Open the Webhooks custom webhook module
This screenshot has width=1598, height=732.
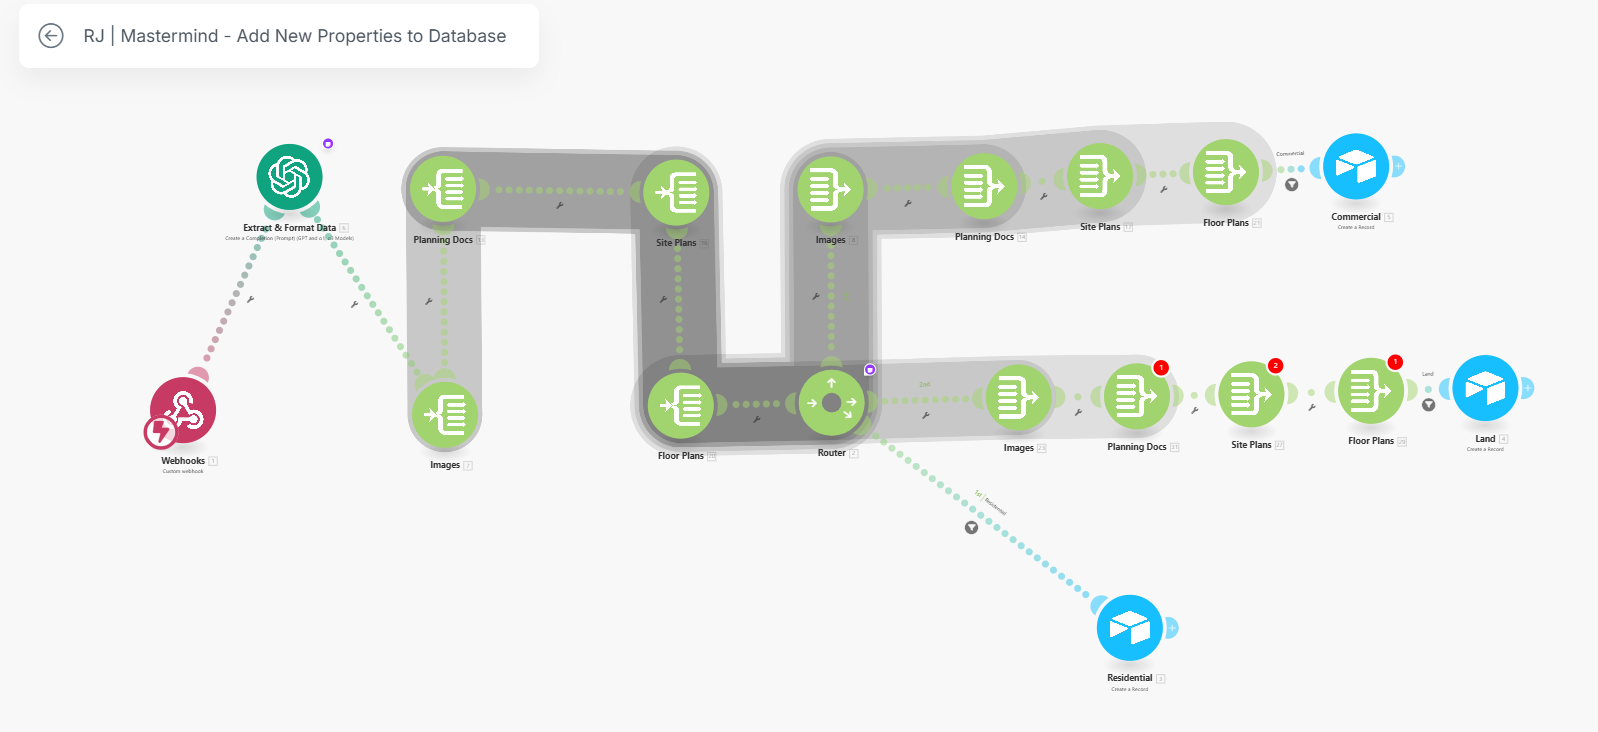pos(183,410)
